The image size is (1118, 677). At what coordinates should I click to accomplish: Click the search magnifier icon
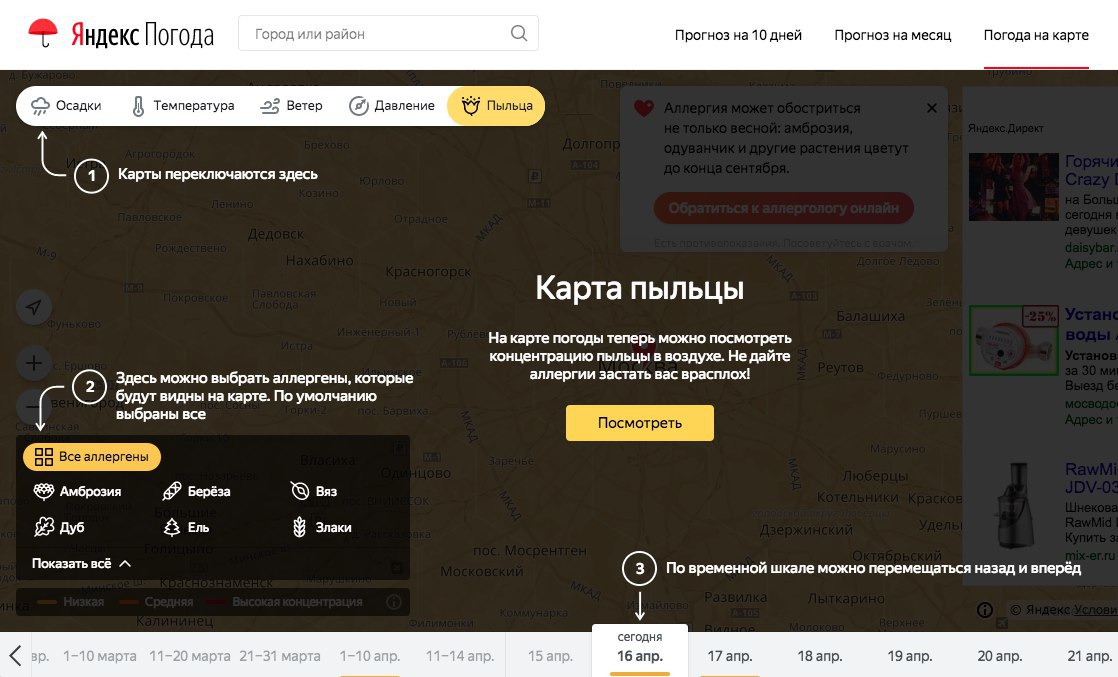tap(519, 33)
